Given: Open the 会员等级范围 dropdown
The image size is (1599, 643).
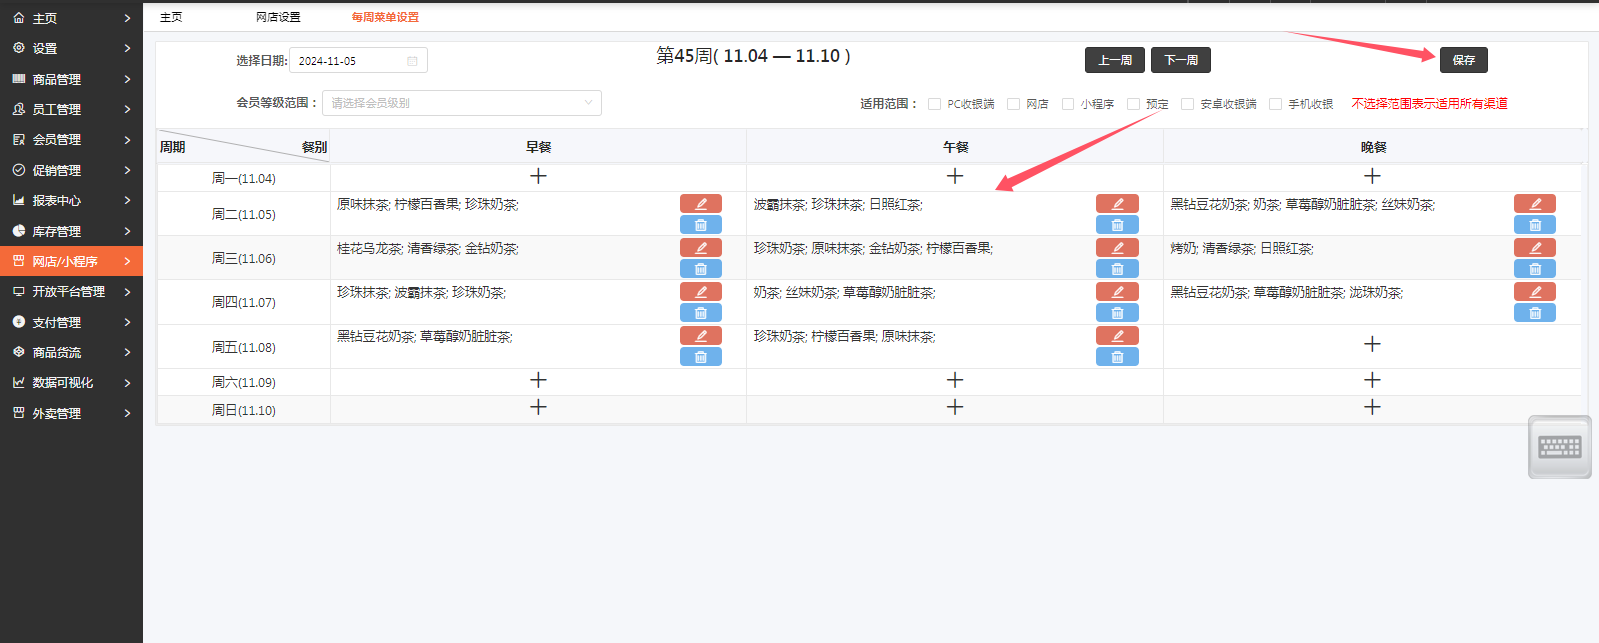Looking at the screenshot, I should coord(461,103).
